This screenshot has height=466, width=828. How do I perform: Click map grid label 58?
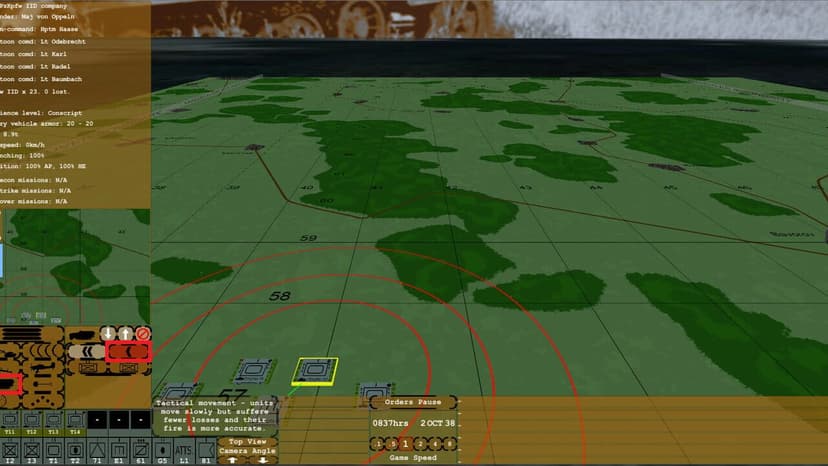pyautogui.click(x=279, y=296)
